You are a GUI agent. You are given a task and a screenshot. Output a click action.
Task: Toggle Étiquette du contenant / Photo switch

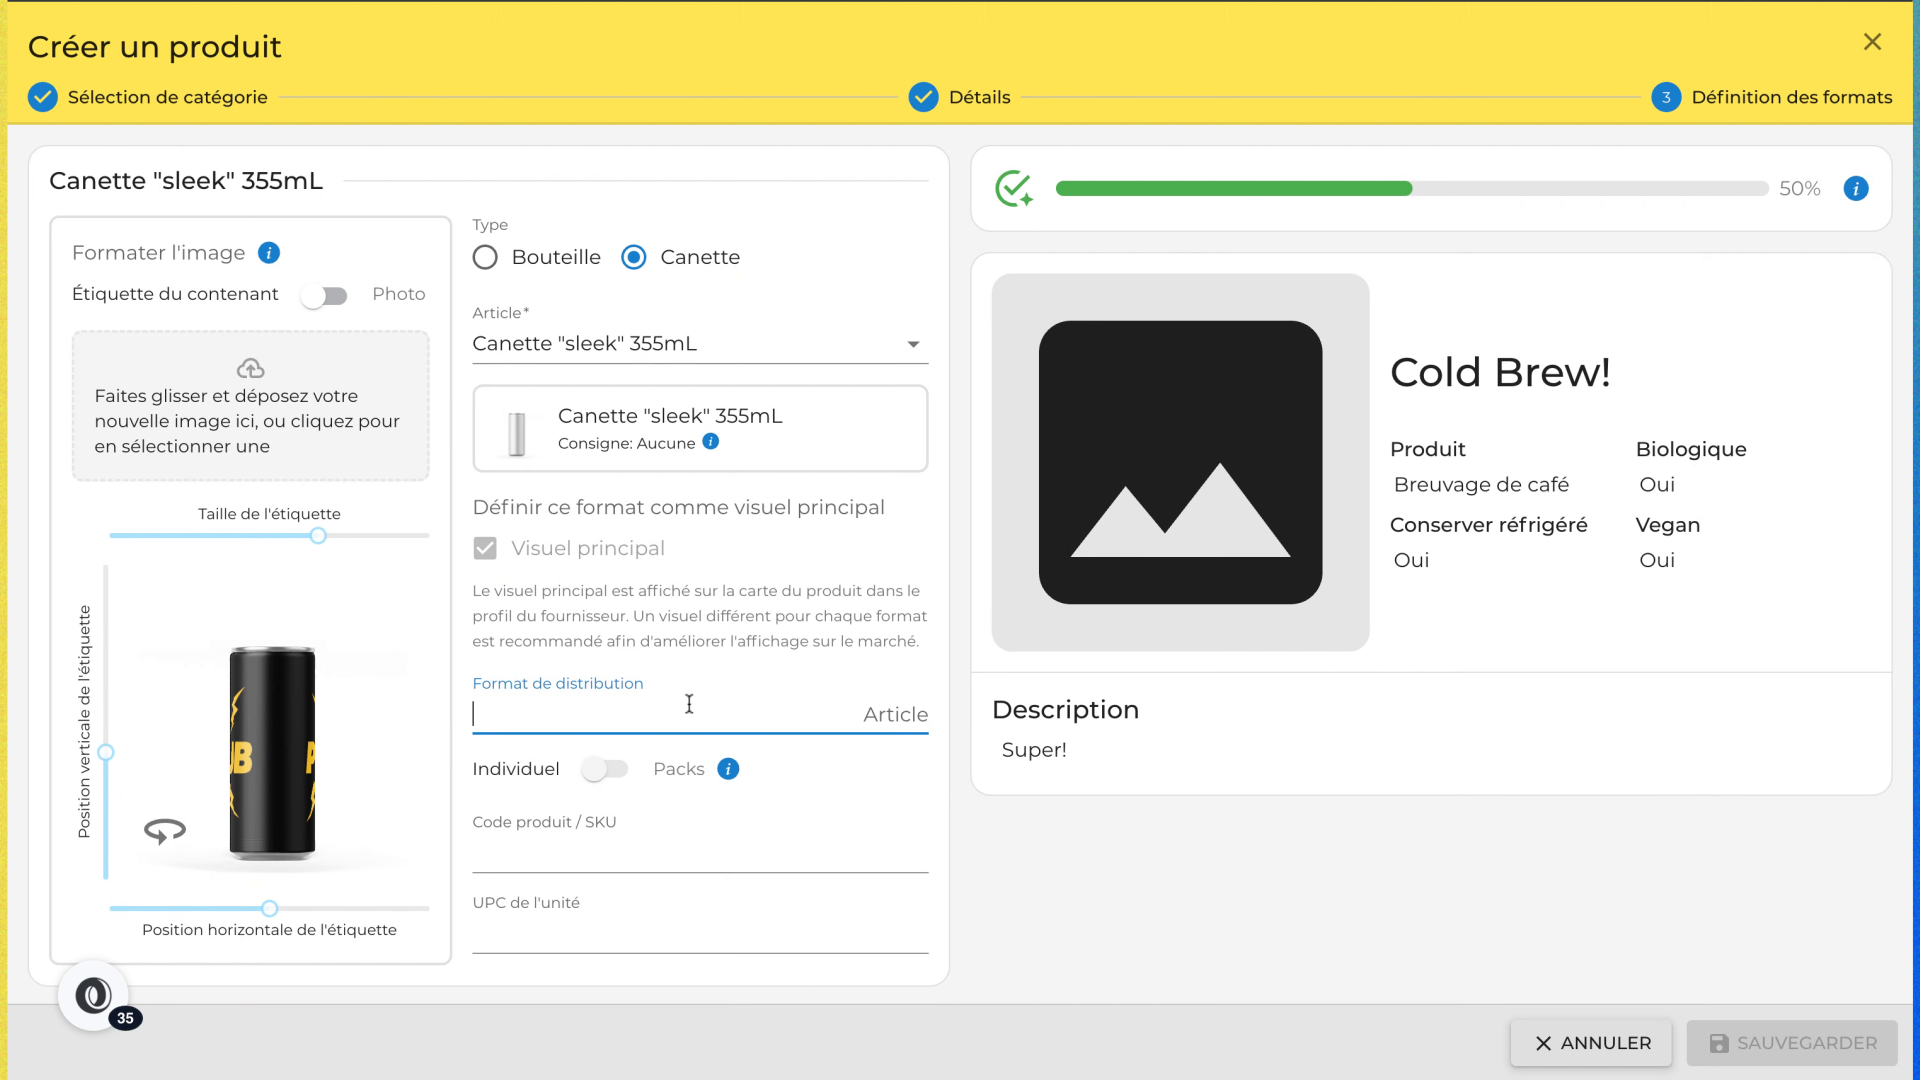(324, 296)
